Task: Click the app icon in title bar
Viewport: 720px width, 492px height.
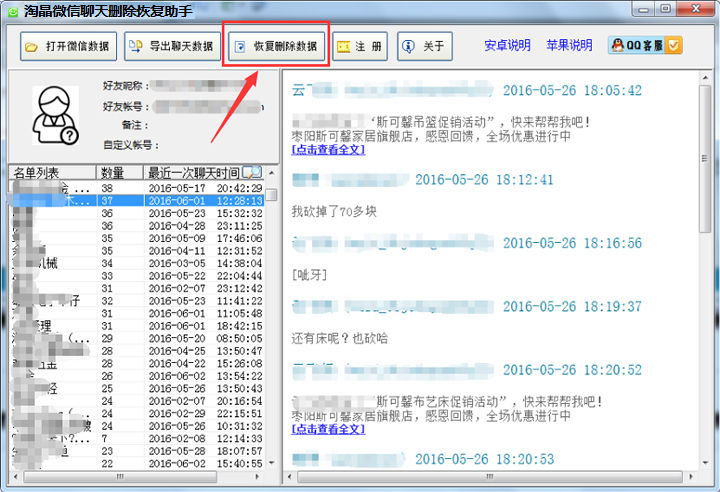Action: click(x=13, y=11)
